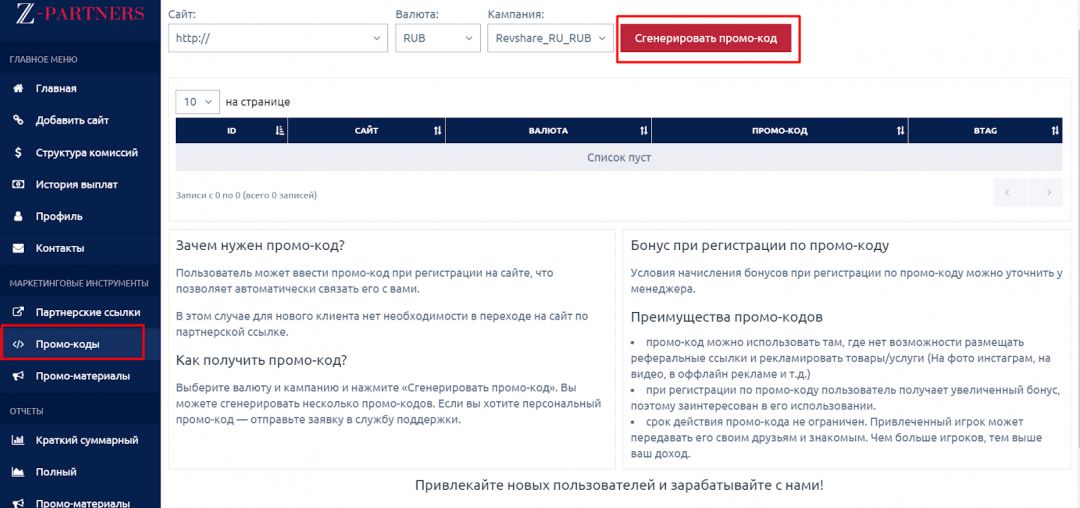
Task: Click the next page arrow button
Action: point(1046,193)
